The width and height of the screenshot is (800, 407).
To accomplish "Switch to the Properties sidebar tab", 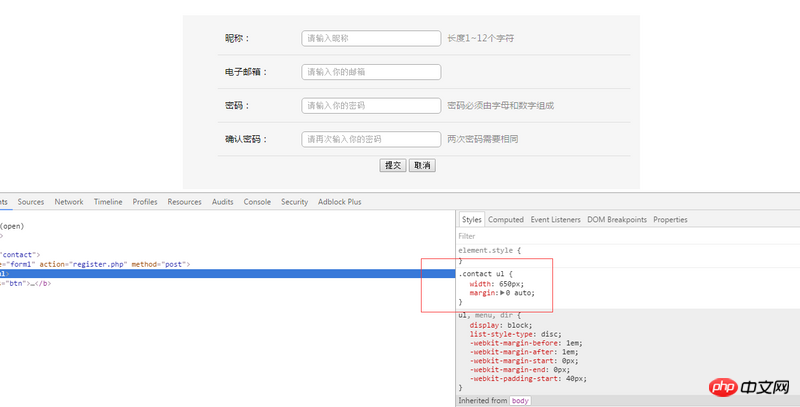I will 670,220.
